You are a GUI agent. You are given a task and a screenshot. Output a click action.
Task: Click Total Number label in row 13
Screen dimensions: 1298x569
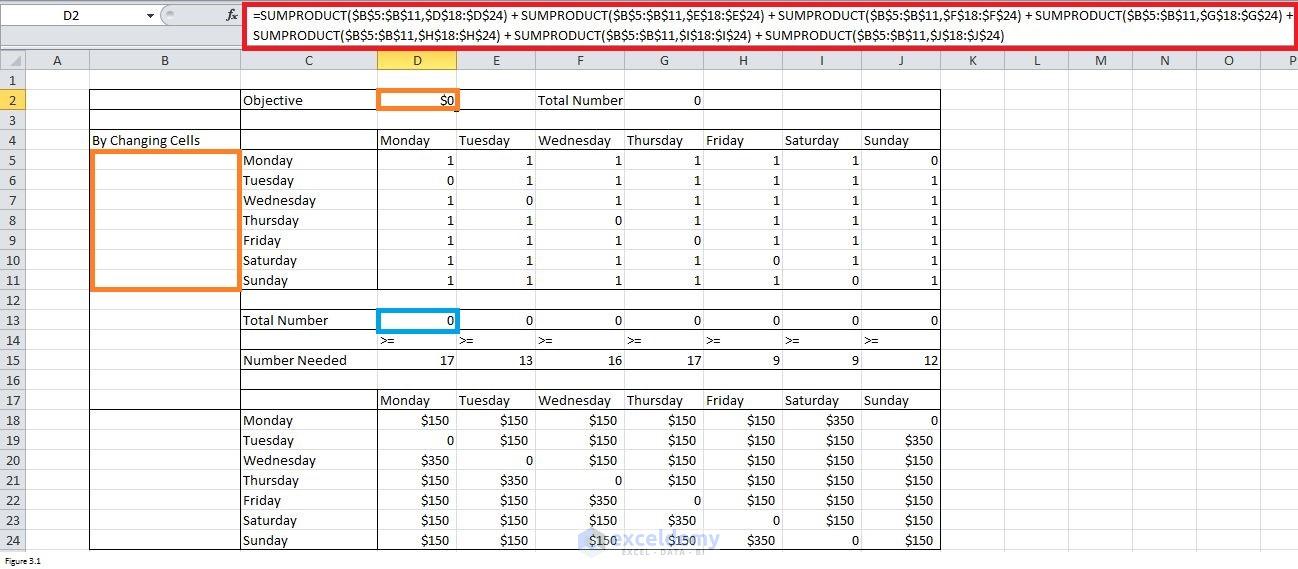(x=309, y=320)
